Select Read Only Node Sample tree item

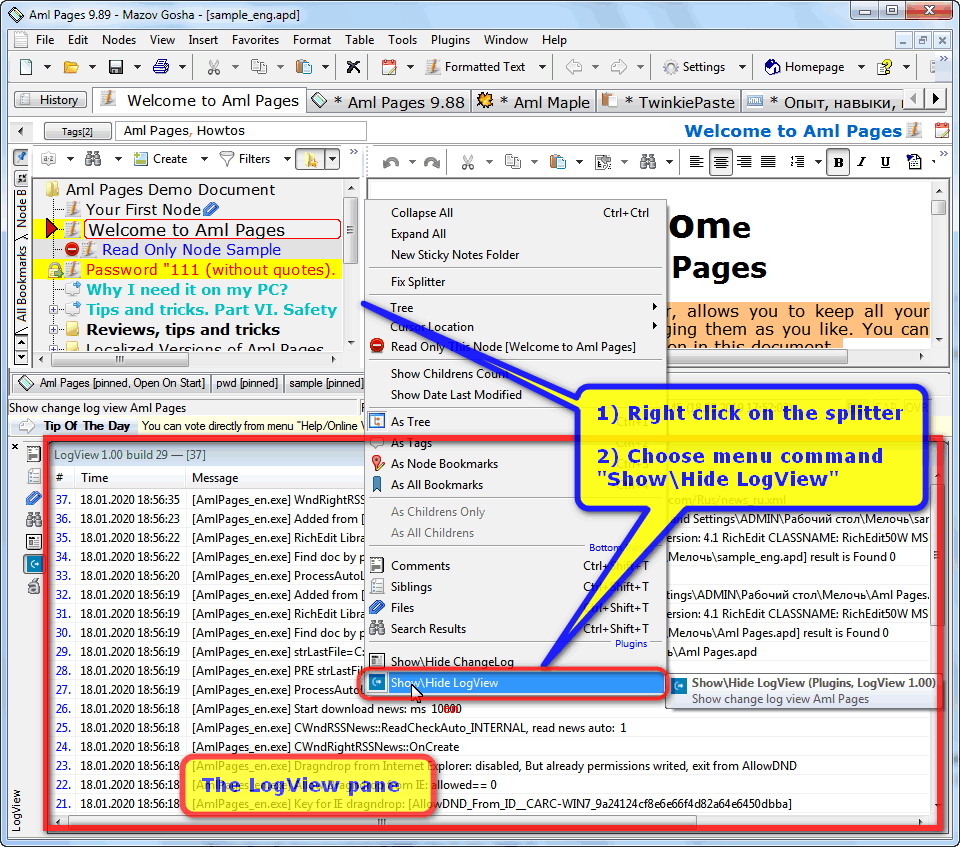tap(191, 250)
